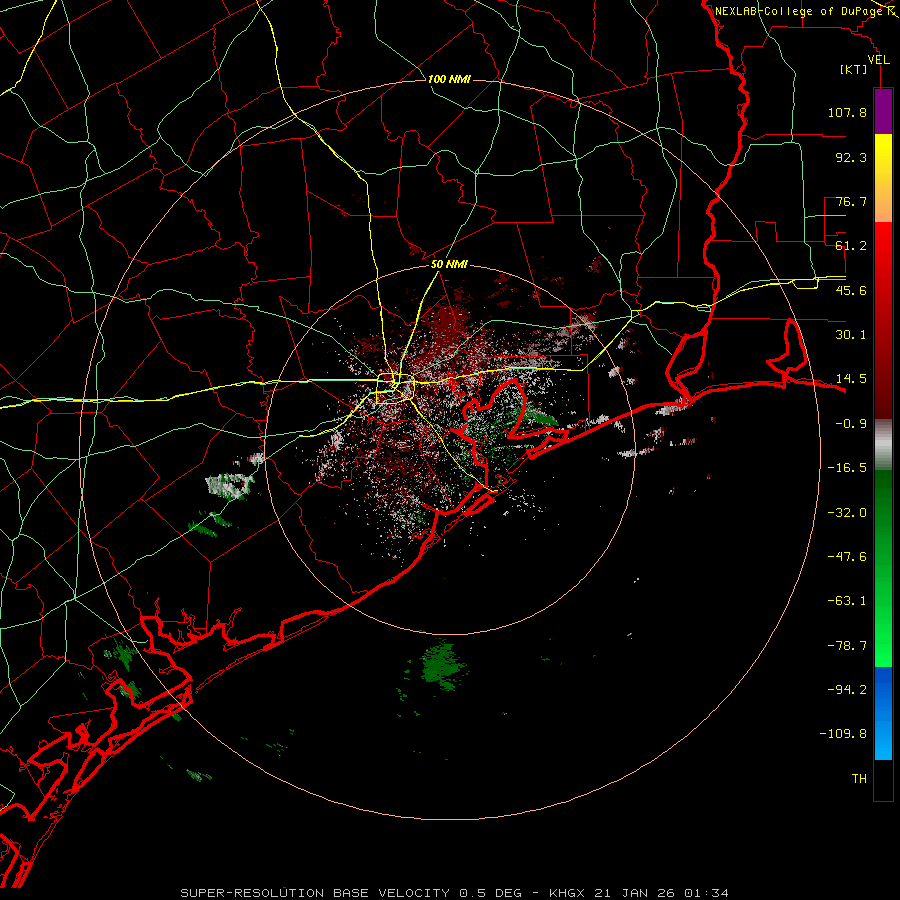Pick the gray near-zero segment of color bar
This screenshot has width=900, height=900.
[x=883, y=445]
